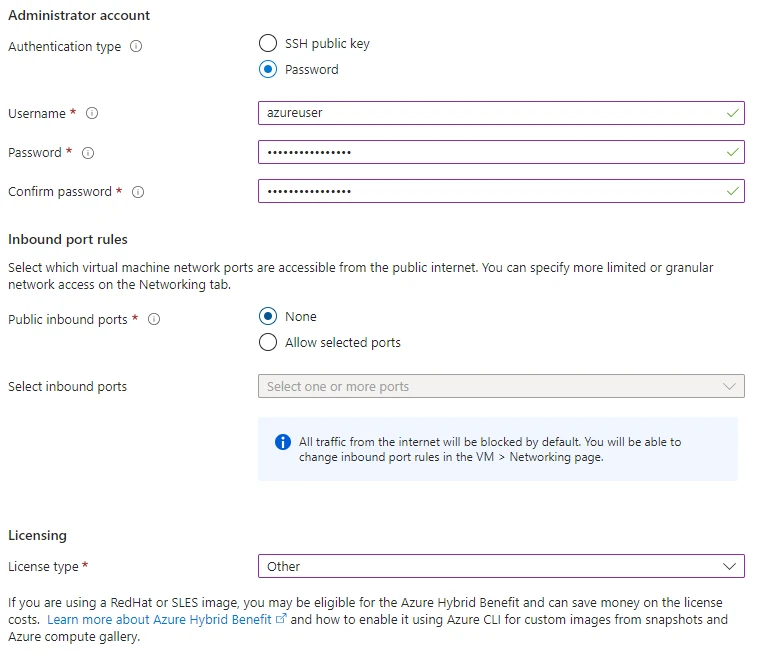
Task: Click info icon next to Authentication type
Action: click(x=136, y=47)
